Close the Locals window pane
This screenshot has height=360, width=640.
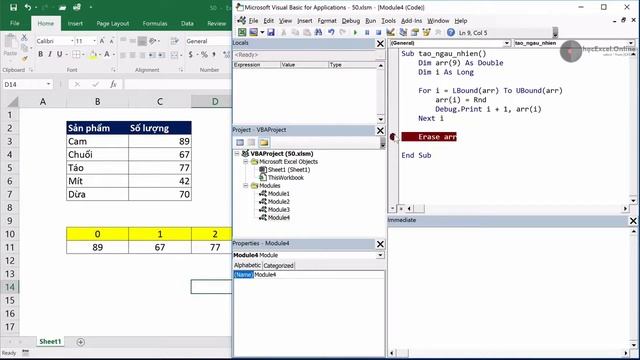pos(380,43)
